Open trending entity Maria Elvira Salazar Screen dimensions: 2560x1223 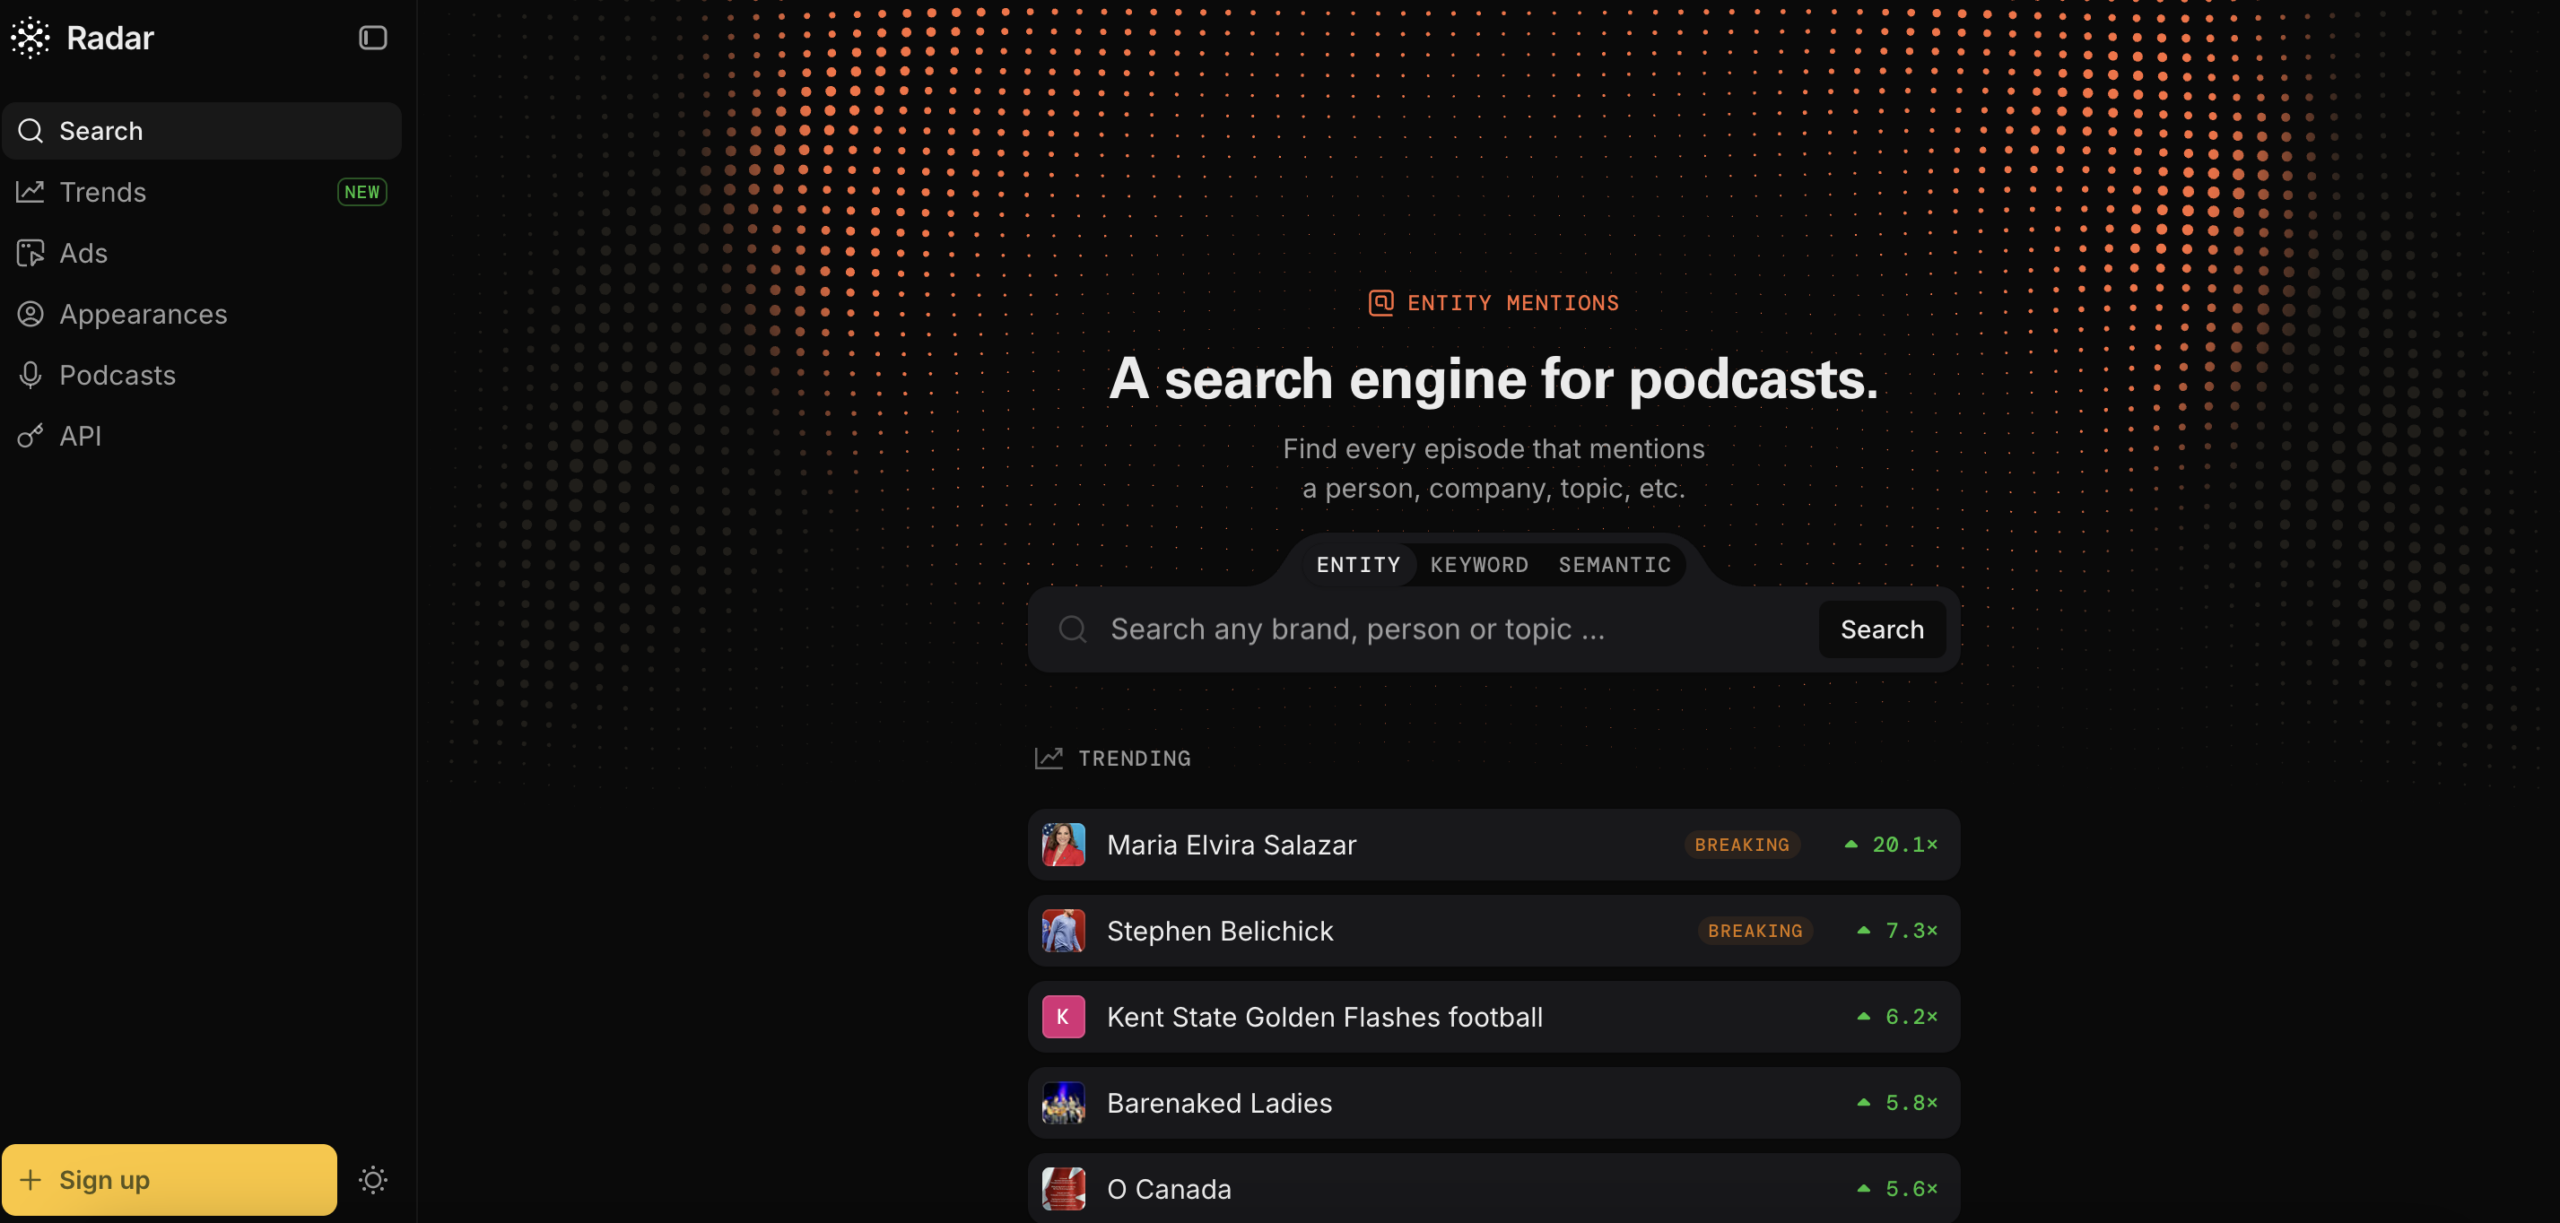pyautogui.click(x=1494, y=845)
